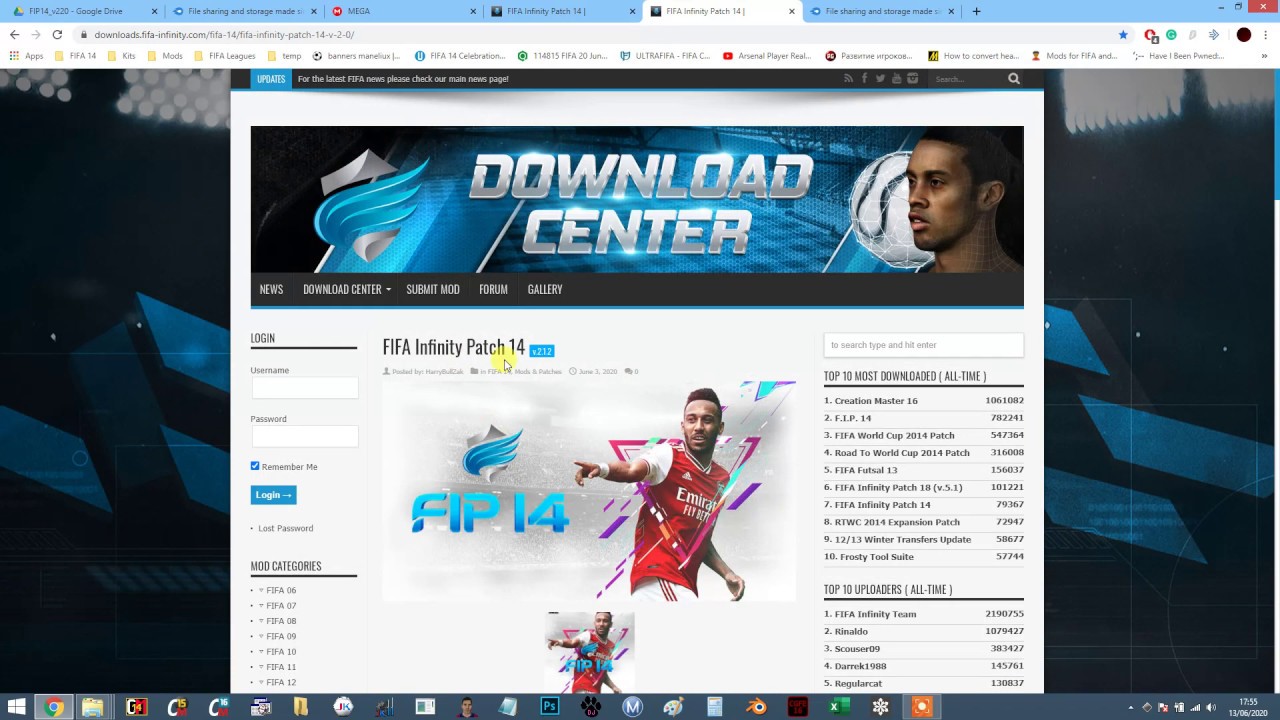Open the Grammarly extension icon
Image resolution: width=1280 pixels, height=720 pixels.
pos(1171,34)
